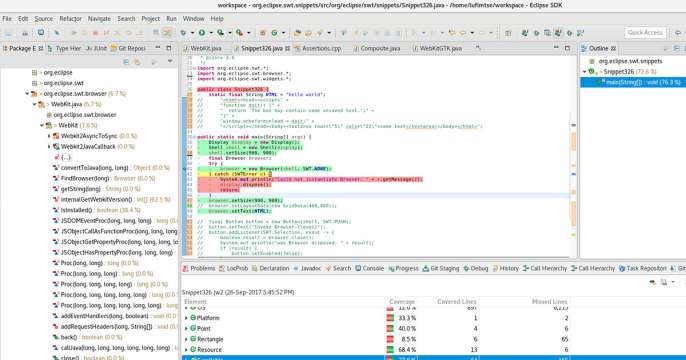Screen dimensions: 686x360
Task: Switch to the Problems tab
Action: coord(199,269)
